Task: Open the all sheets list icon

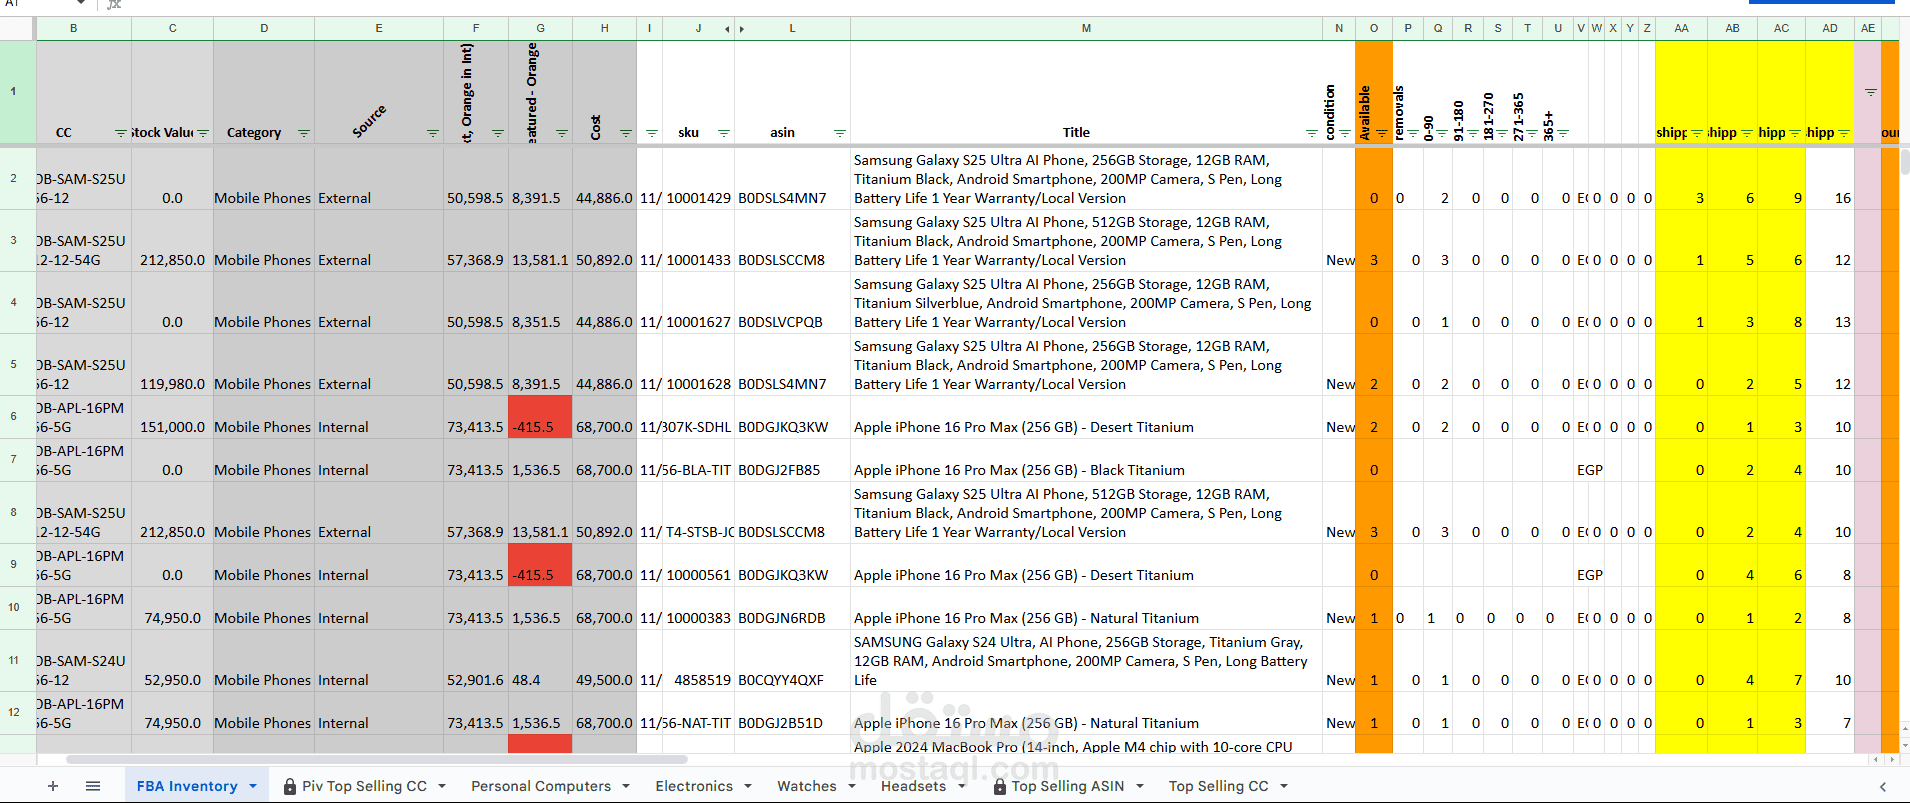Action: (93, 786)
